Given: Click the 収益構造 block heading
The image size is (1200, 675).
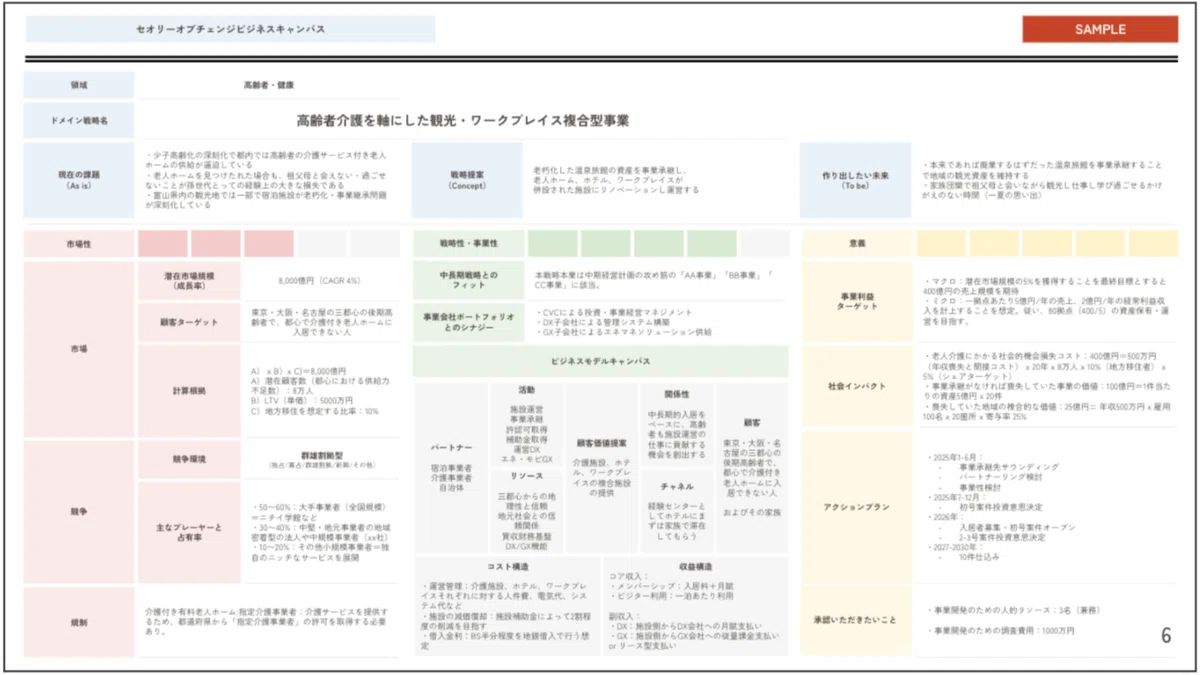Looking at the screenshot, I should [x=696, y=566].
